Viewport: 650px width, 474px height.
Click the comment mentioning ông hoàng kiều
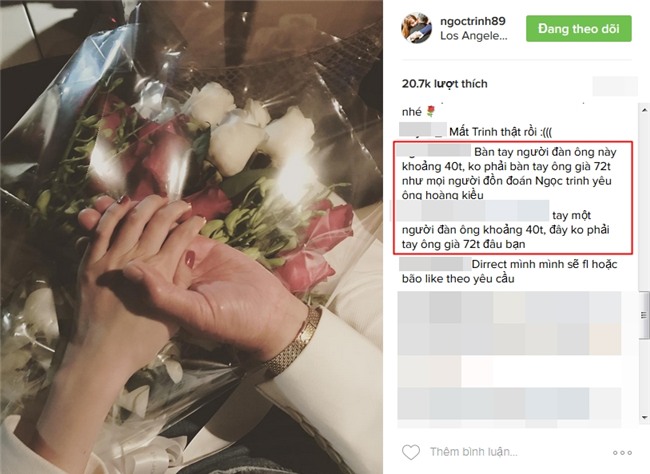509,173
